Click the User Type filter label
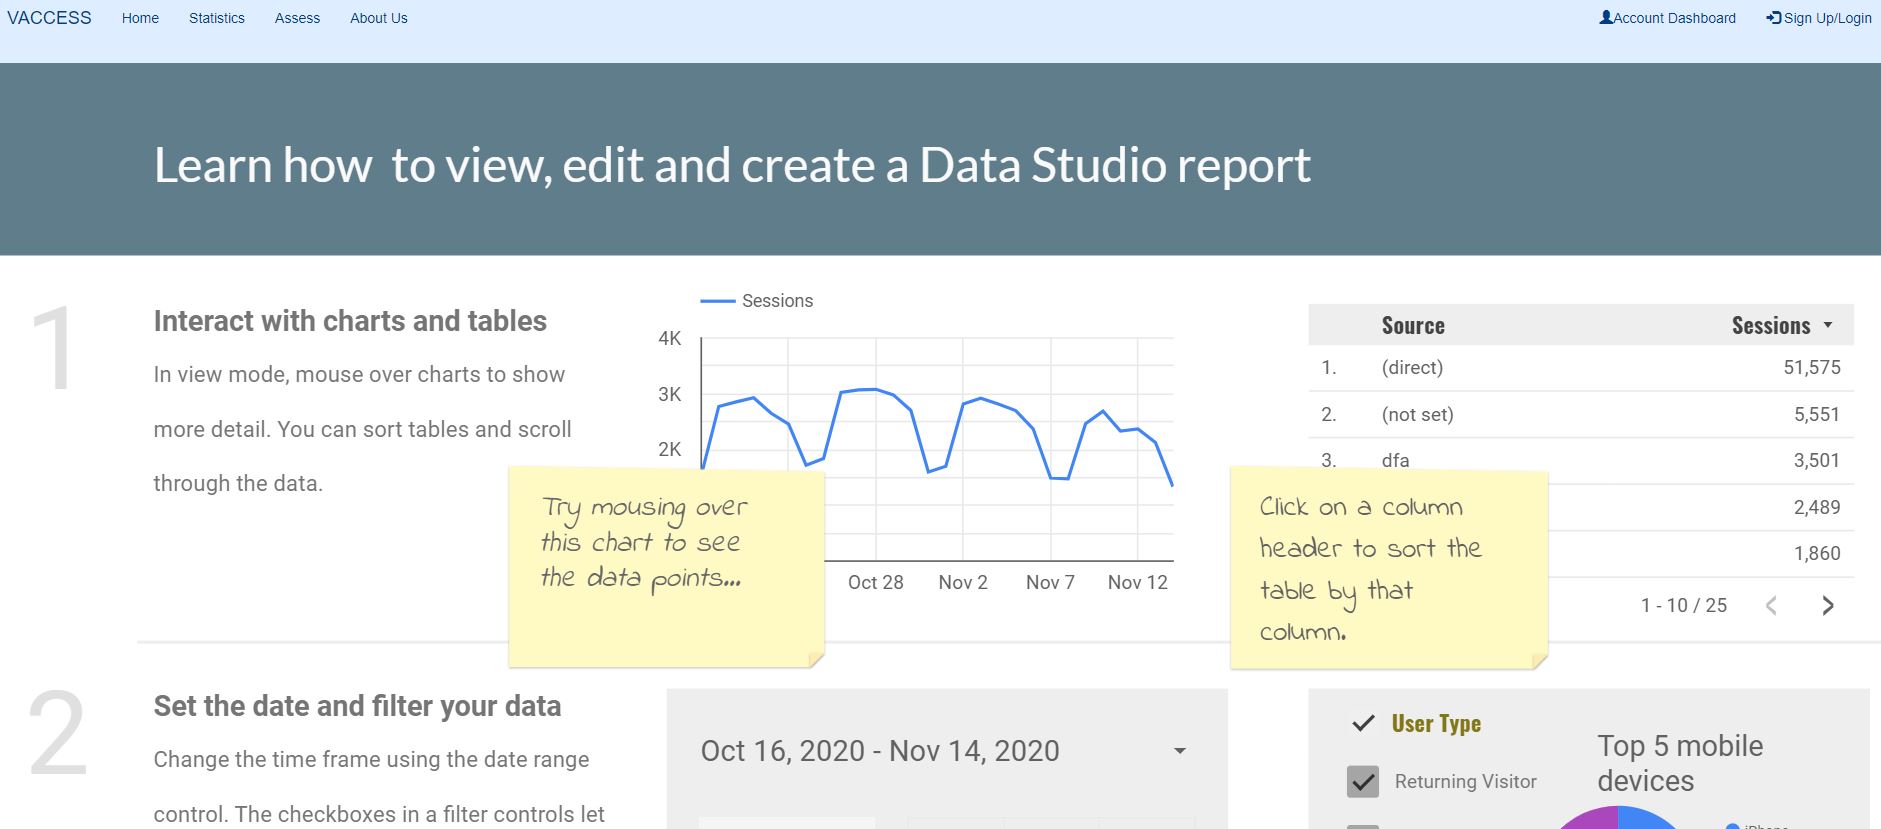 (1436, 723)
